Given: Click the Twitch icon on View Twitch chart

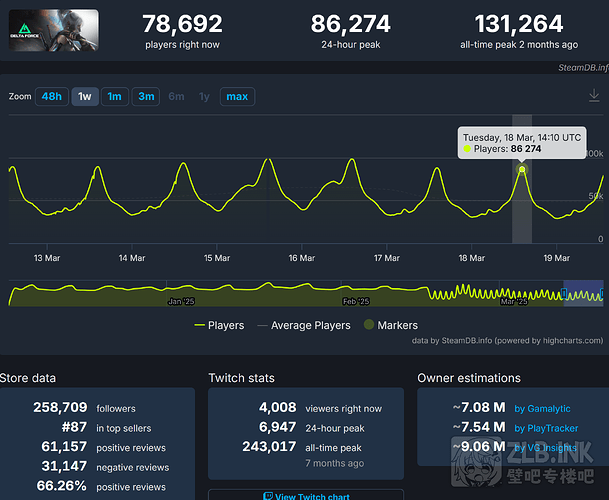Looking at the screenshot, I should click(268, 496).
